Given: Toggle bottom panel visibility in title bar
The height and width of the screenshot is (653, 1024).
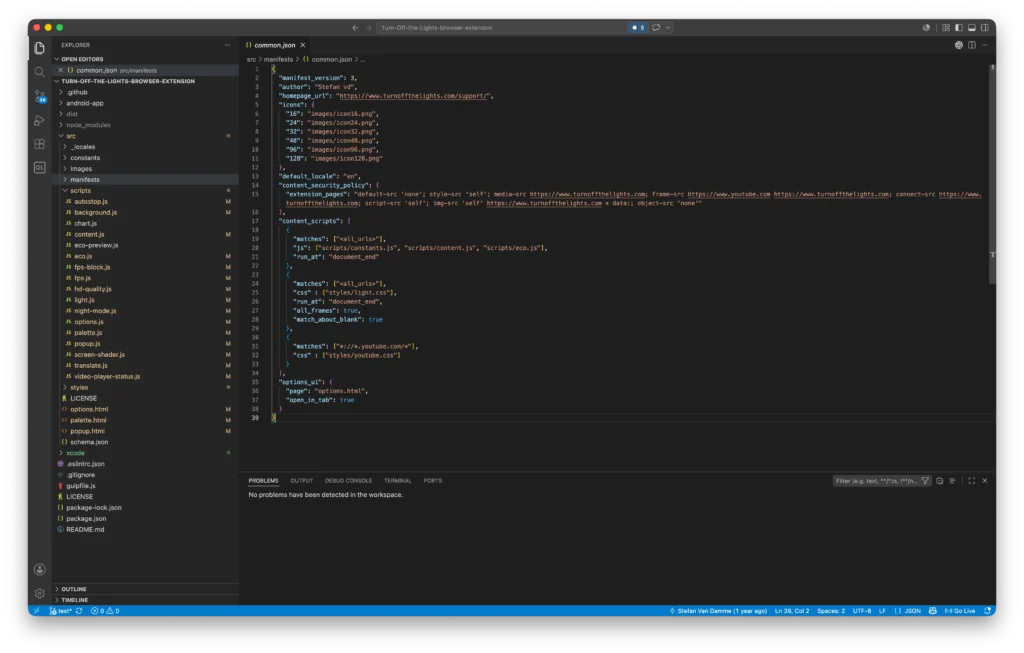Looking at the screenshot, I should point(972,27).
